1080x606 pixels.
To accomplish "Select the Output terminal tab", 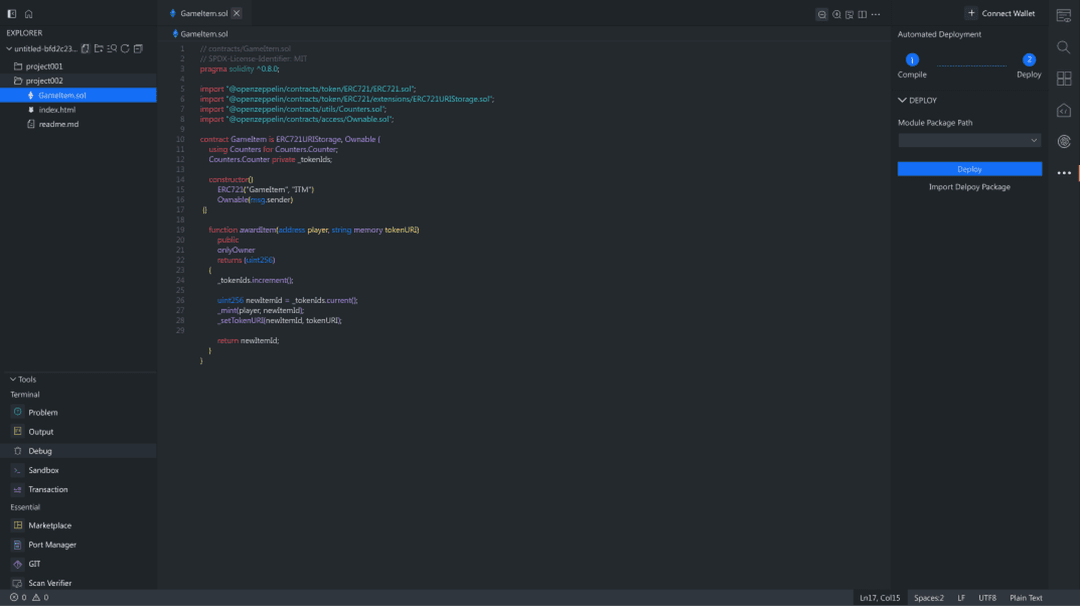I will 39,431.
